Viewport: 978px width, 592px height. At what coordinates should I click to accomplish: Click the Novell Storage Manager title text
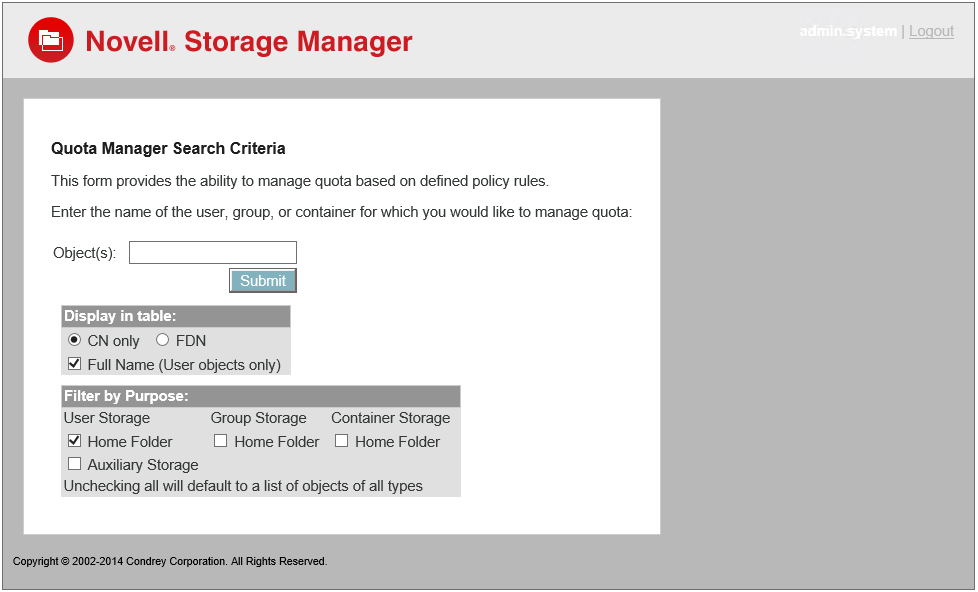click(248, 41)
